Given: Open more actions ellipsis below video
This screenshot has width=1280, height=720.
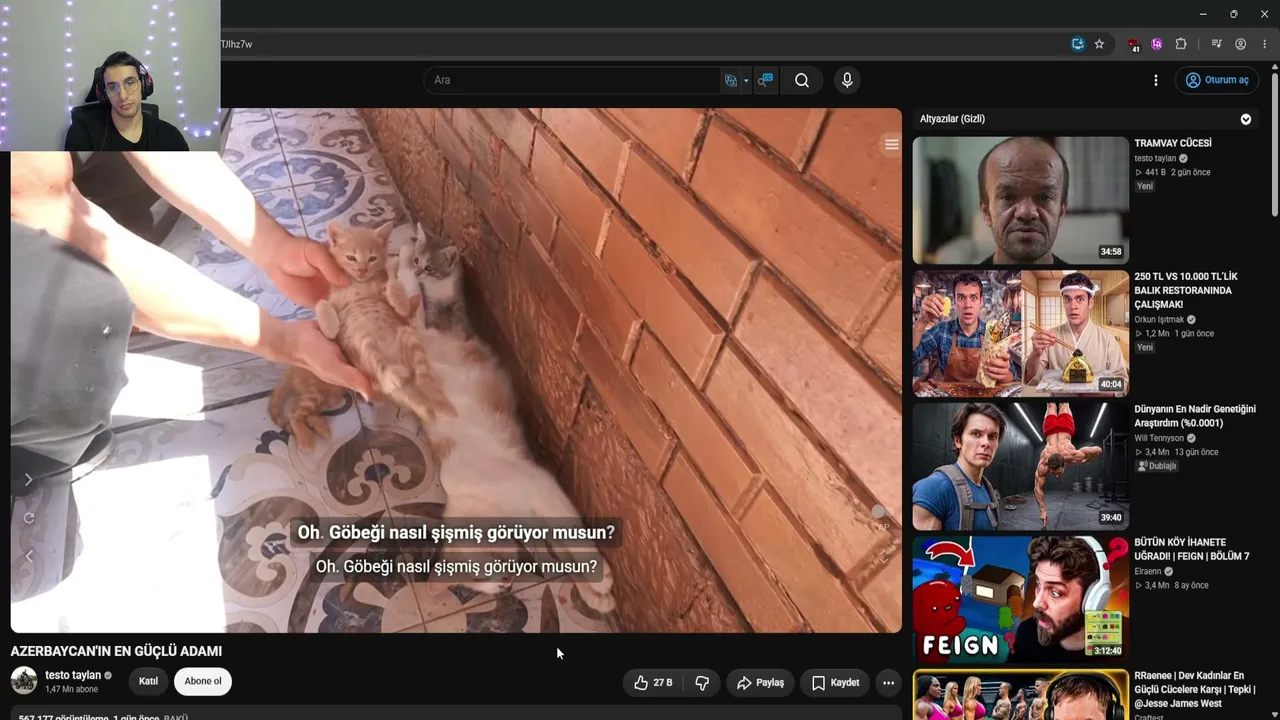Looking at the screenshot, I should coord(888,683).
